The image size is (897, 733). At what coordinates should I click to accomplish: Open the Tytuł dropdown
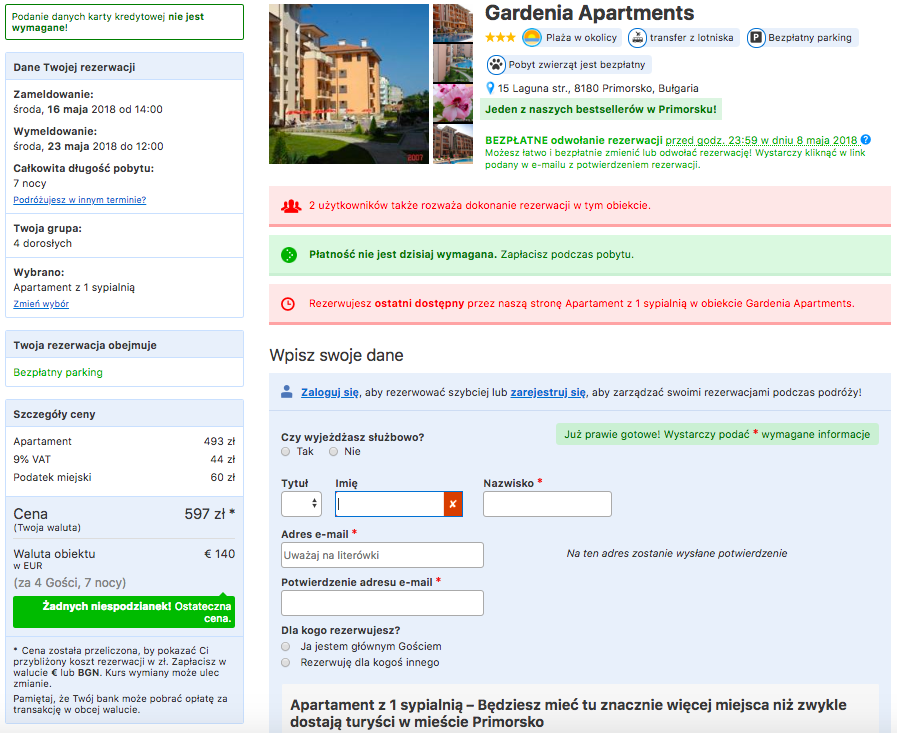pyautogui.click(x=301, y=504)
